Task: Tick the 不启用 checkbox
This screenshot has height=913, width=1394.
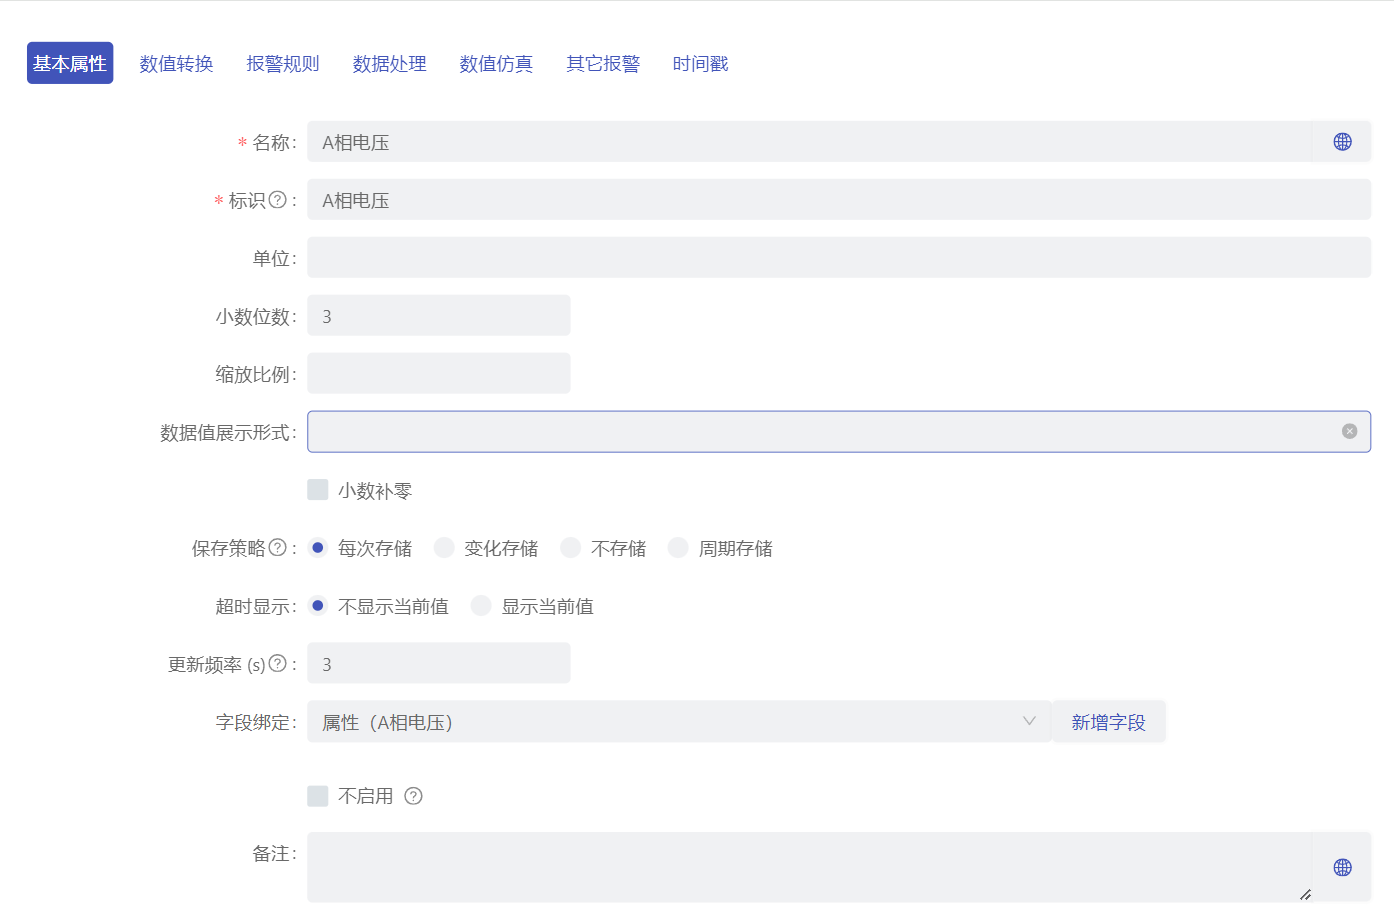Action: (x=318, y=796)
